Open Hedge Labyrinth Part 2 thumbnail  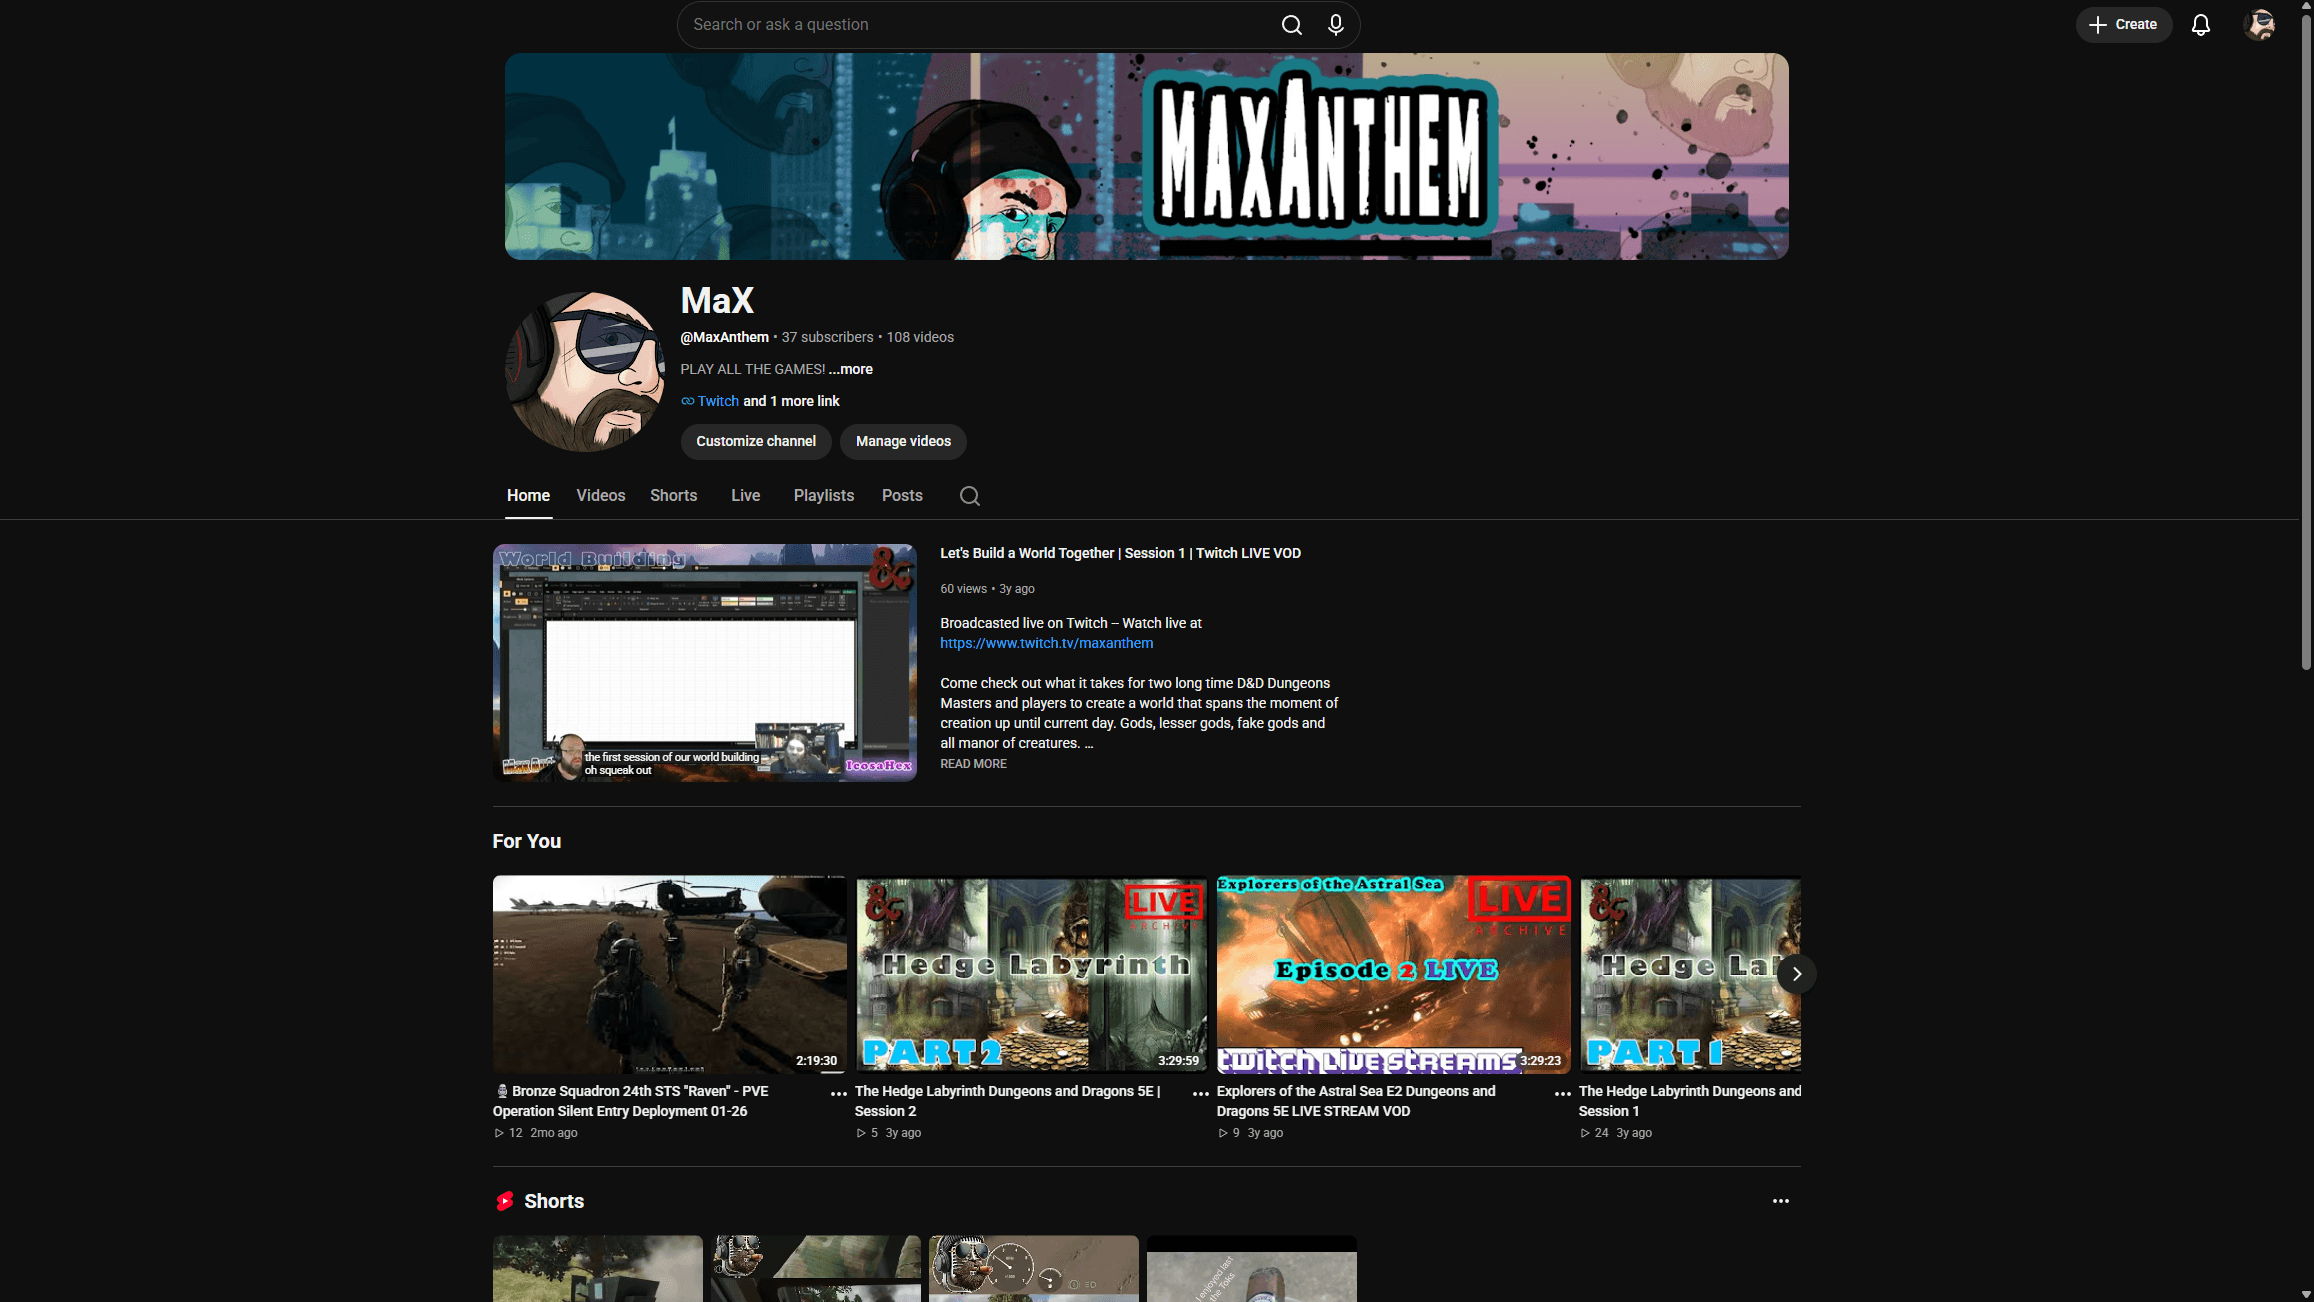point(1031,975)
